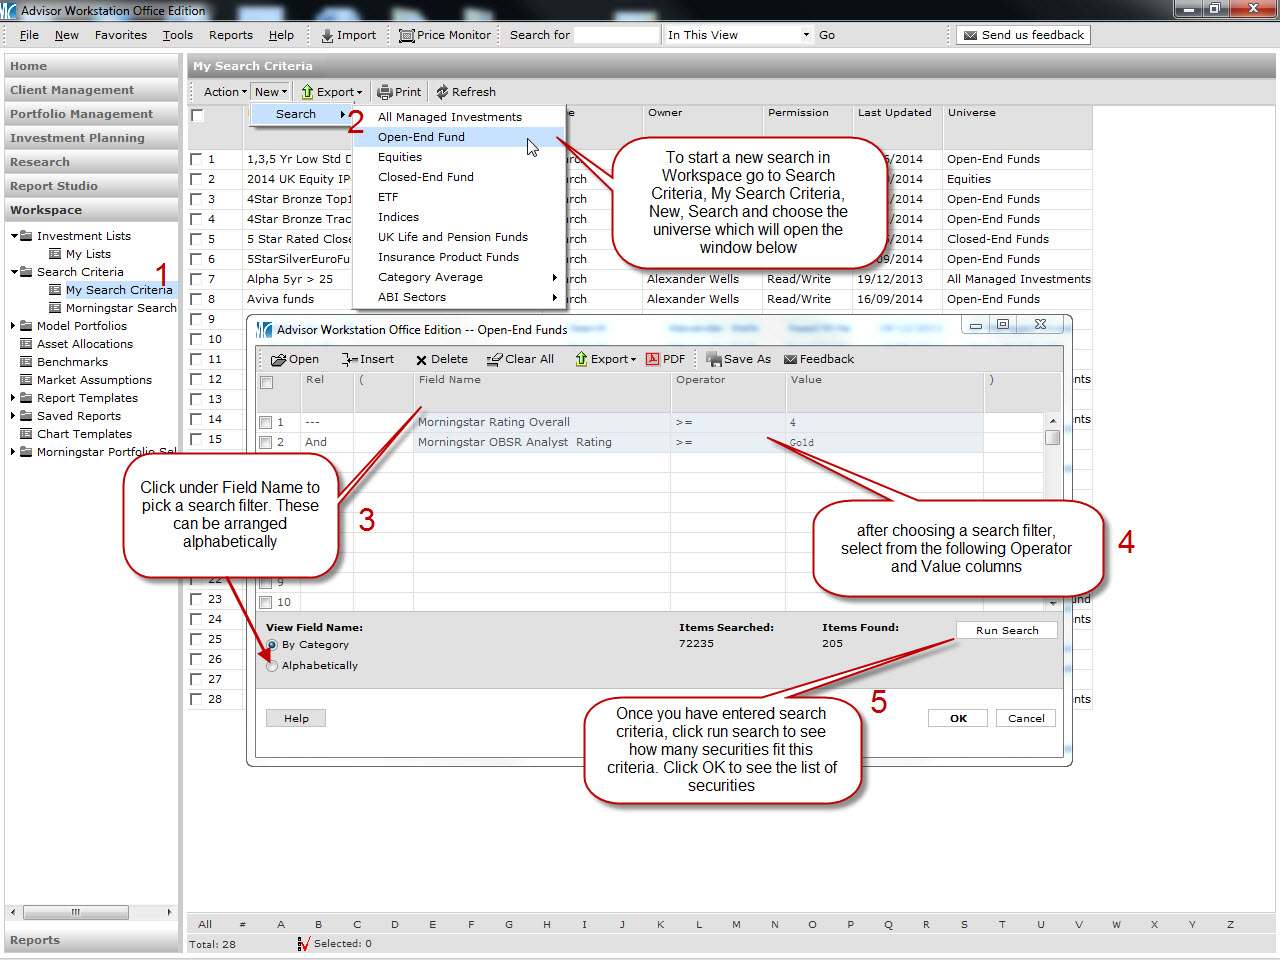The width and height of the screenshot is (1280, 960).
Task: Choose Open-End Fund from the submenu
Action: click(421, 137)
